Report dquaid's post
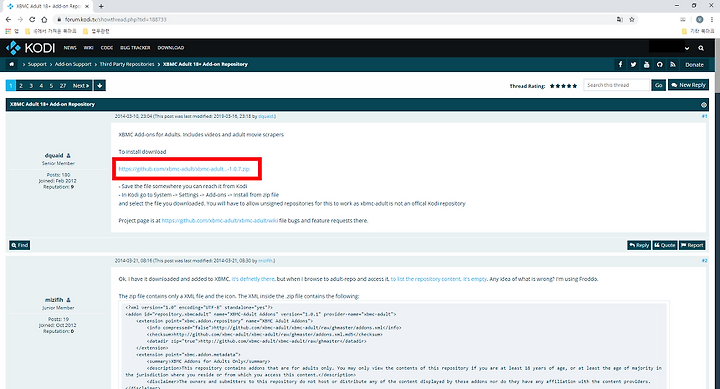 click(x=692, y=245)
